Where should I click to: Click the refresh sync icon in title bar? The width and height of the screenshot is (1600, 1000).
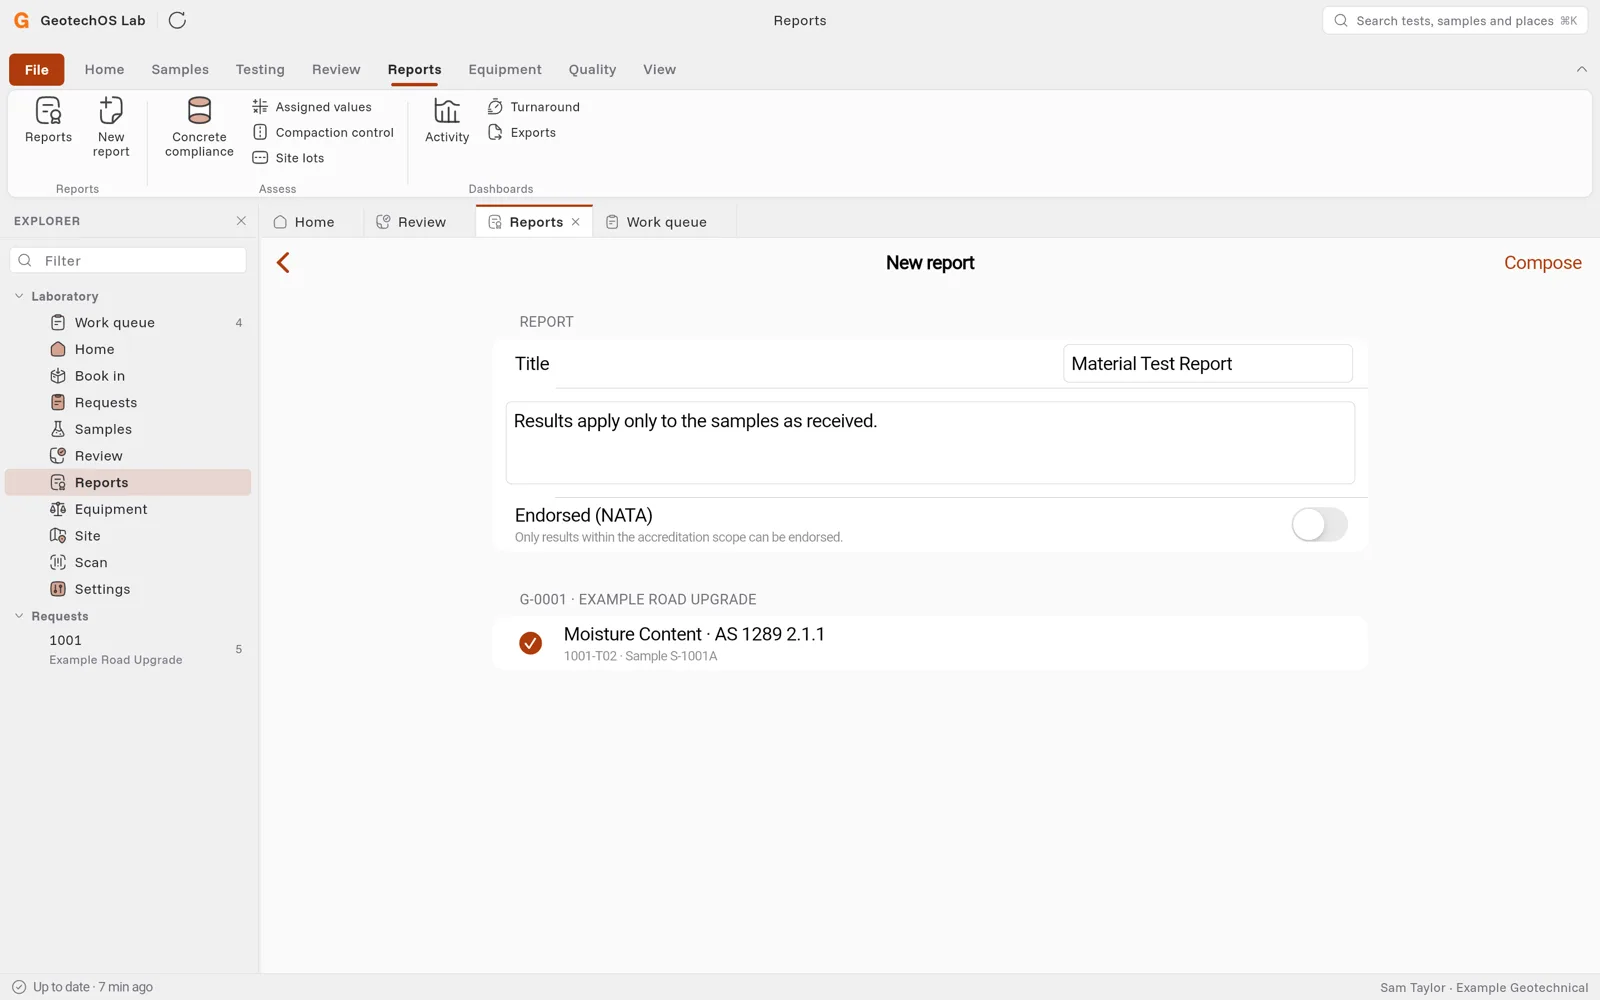(x=177, y=20)
